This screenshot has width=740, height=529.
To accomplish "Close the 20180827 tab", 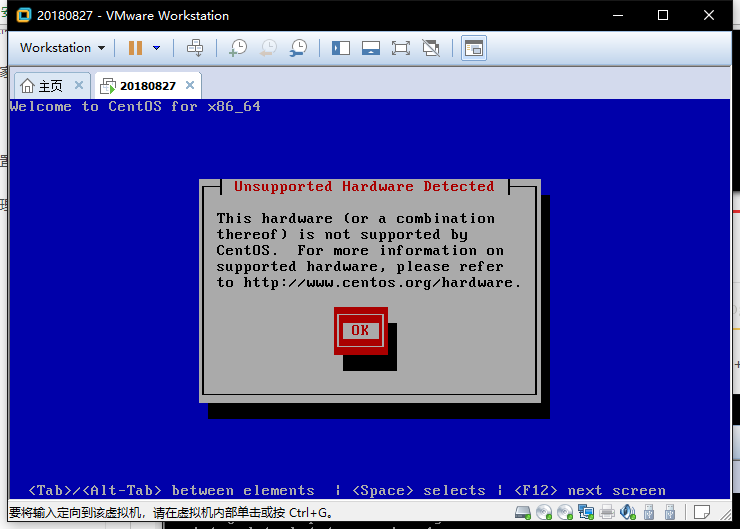I will coord(190,85).
